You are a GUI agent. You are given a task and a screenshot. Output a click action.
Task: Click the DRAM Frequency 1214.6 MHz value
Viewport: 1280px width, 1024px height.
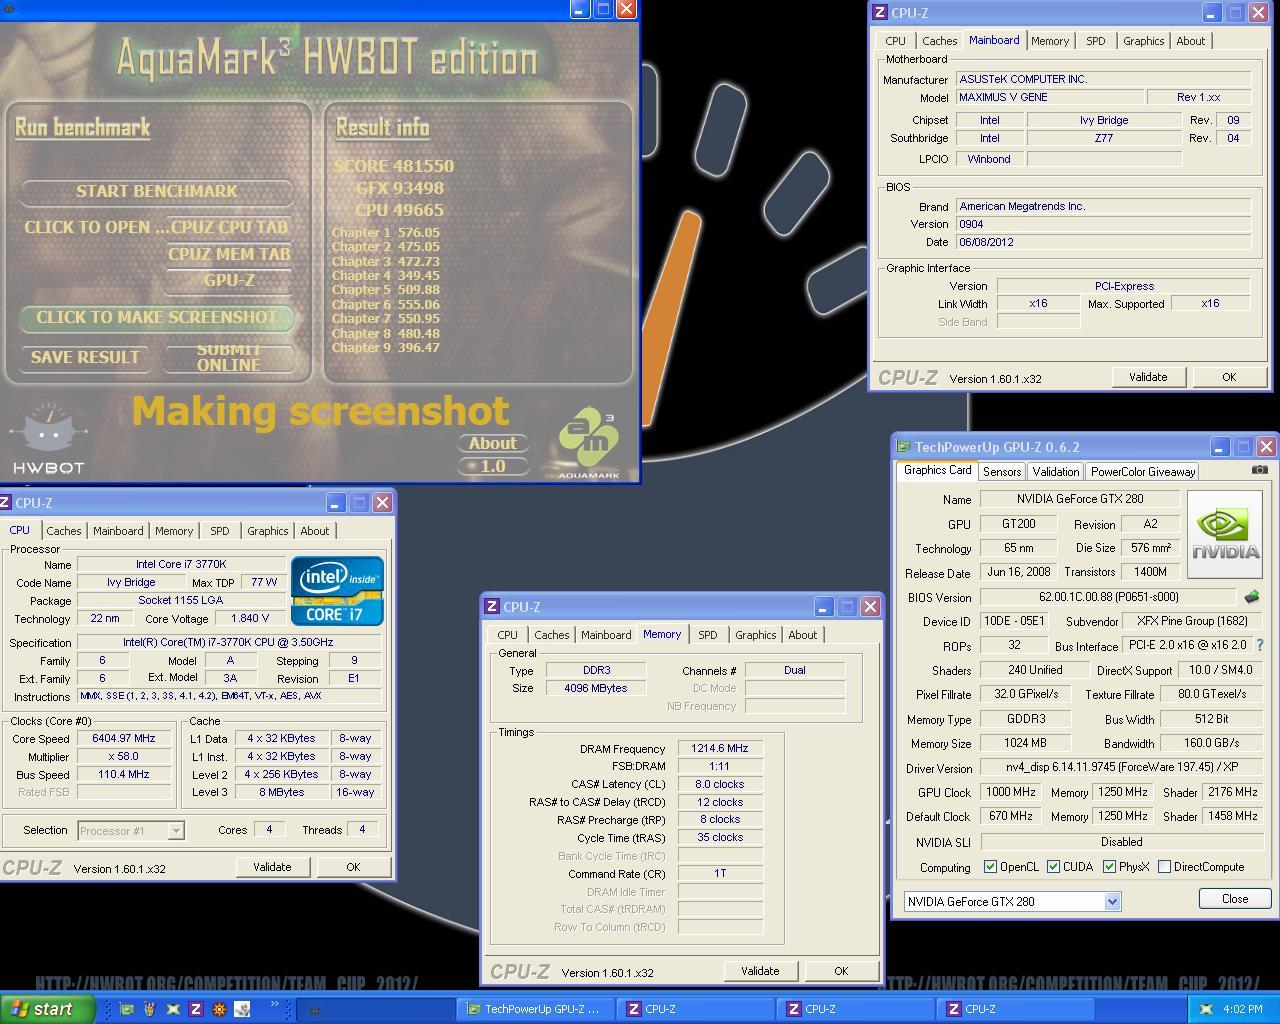click(x=720, y=748)
